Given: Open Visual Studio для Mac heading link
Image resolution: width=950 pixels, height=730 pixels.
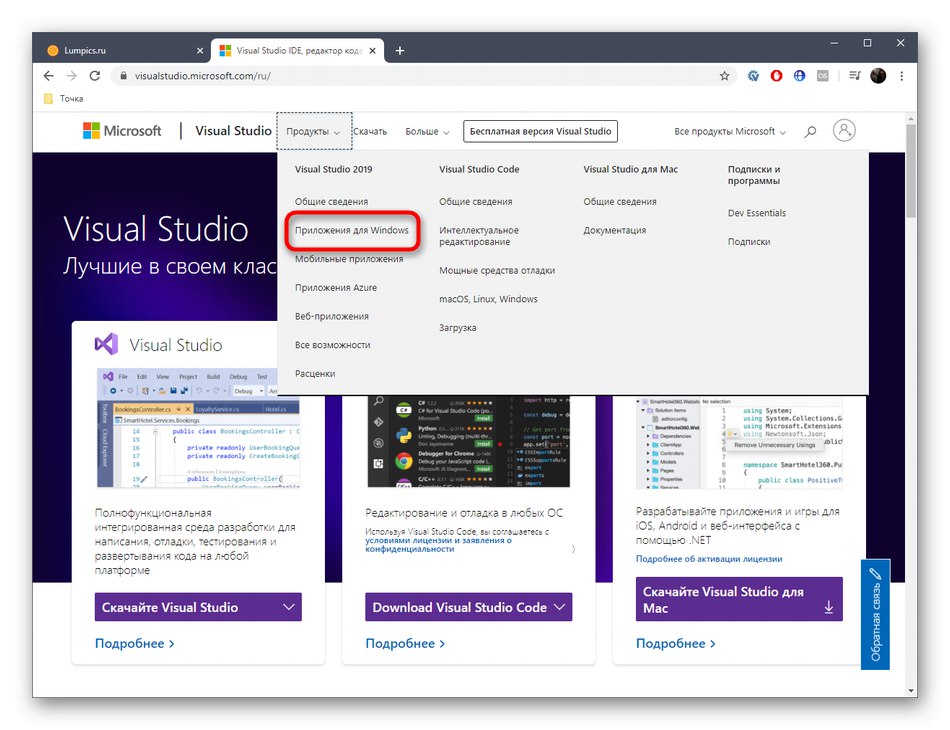Looking at the screenshot, I should coord(631,170).
